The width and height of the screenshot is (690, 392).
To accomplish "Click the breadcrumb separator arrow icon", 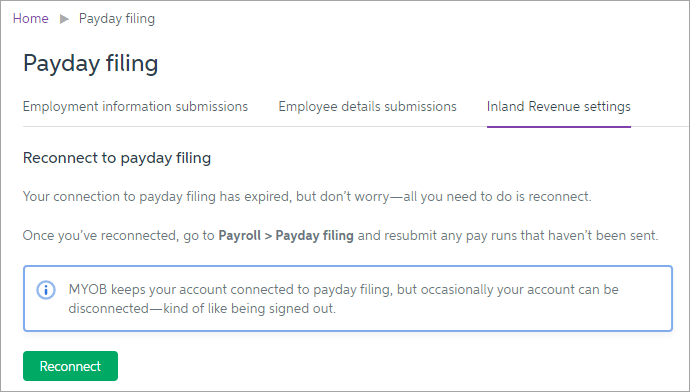I will click(64, 19).
